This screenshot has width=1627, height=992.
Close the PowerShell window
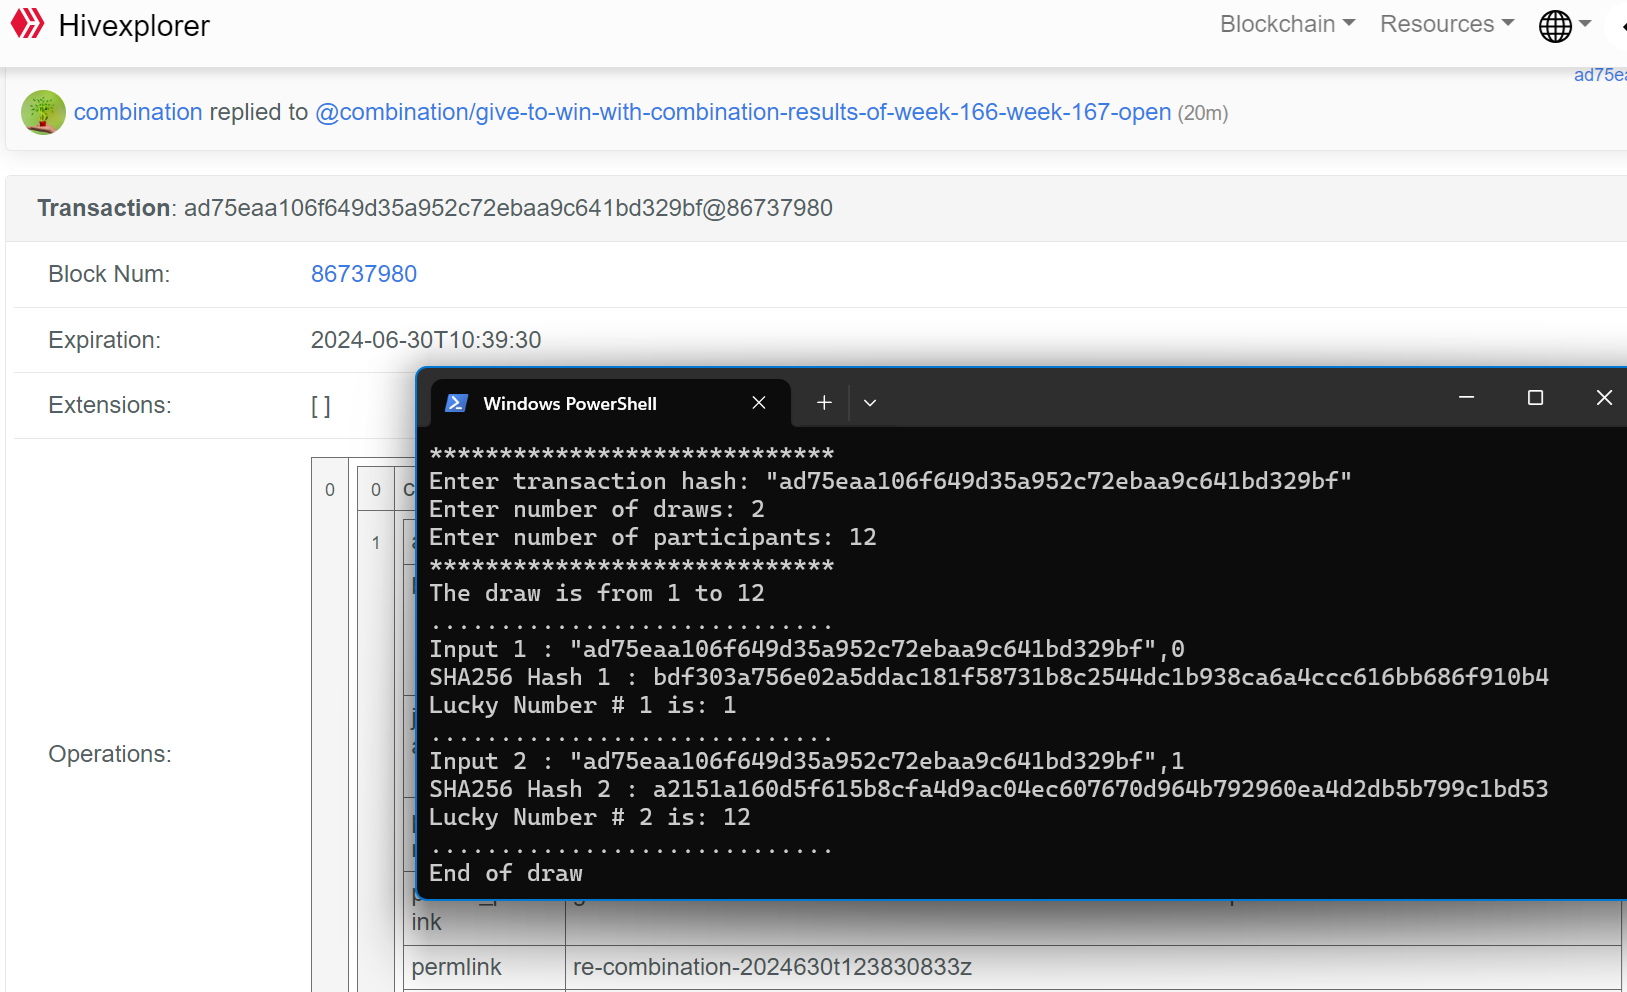click(1604, 398)
